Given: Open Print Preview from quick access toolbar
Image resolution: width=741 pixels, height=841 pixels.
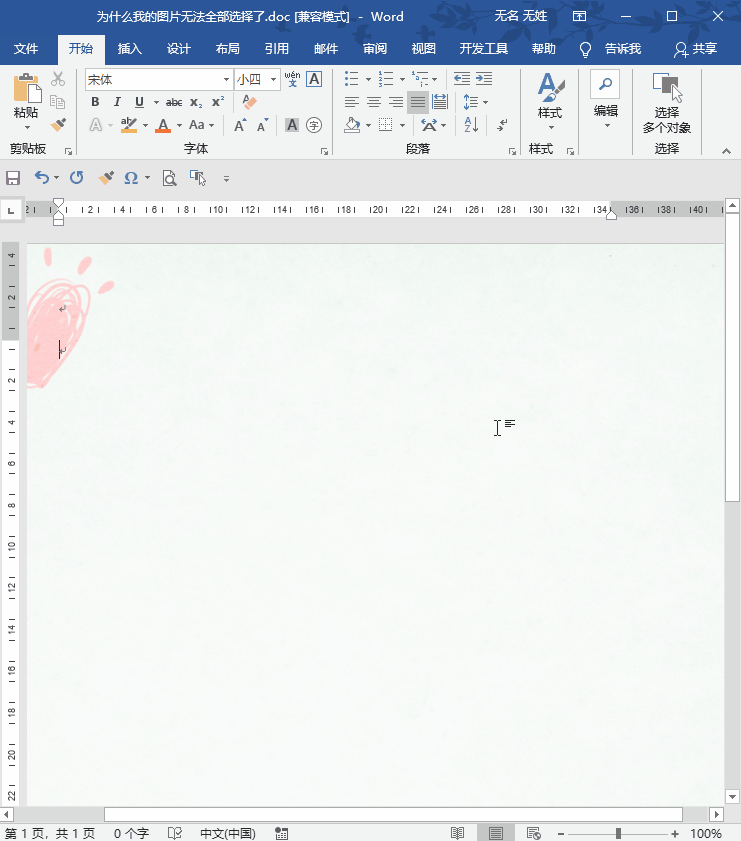Looking at the screenshot, I should [169, 178].
